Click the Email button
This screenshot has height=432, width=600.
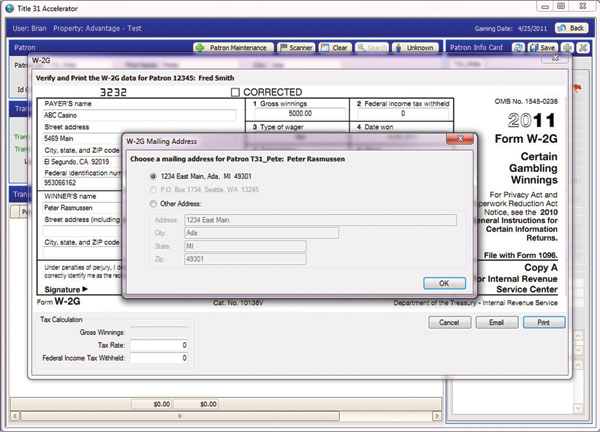(x=496, y=323)
